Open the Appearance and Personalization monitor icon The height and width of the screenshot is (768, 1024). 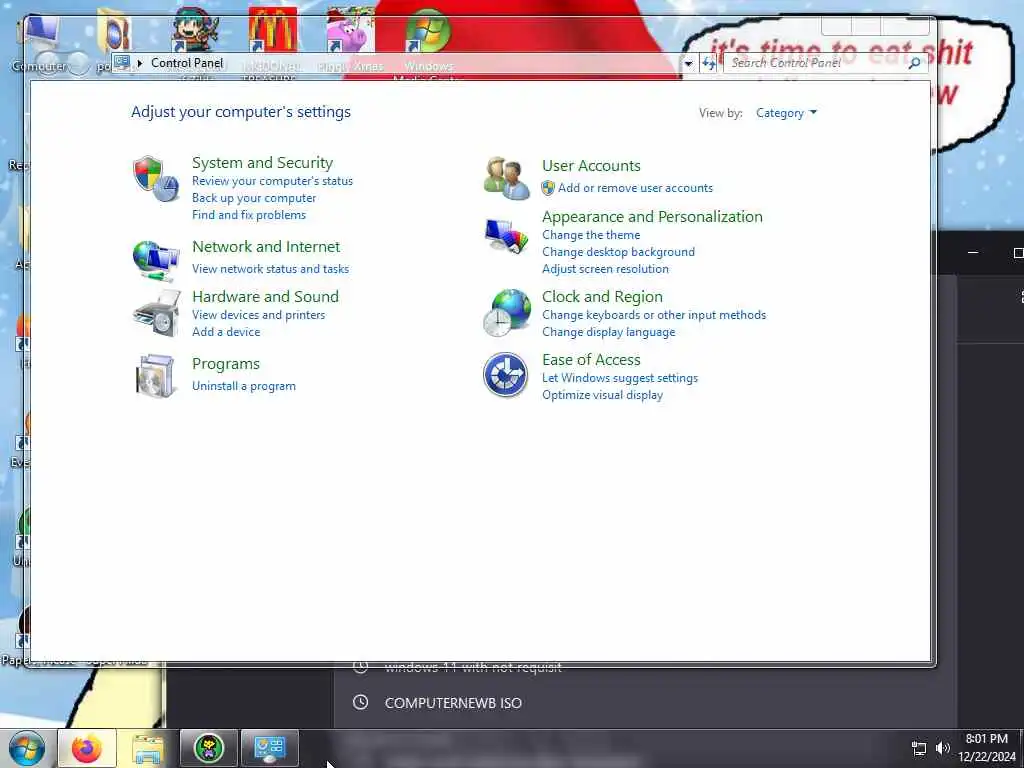[x=506, y=236]
